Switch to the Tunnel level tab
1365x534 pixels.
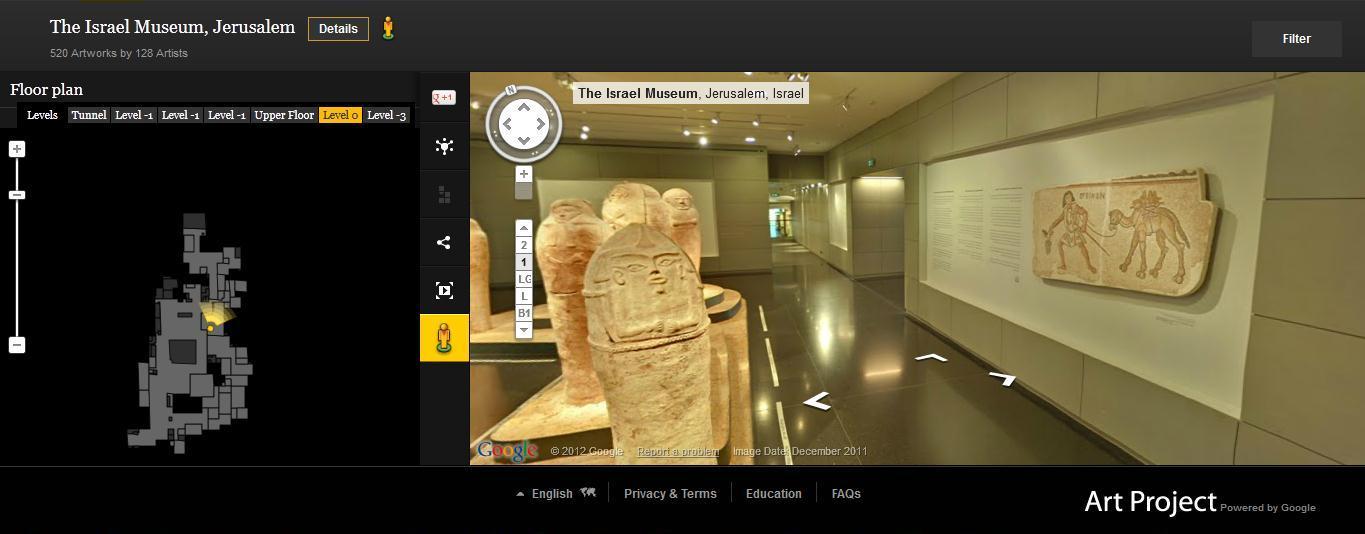point(88,115)
